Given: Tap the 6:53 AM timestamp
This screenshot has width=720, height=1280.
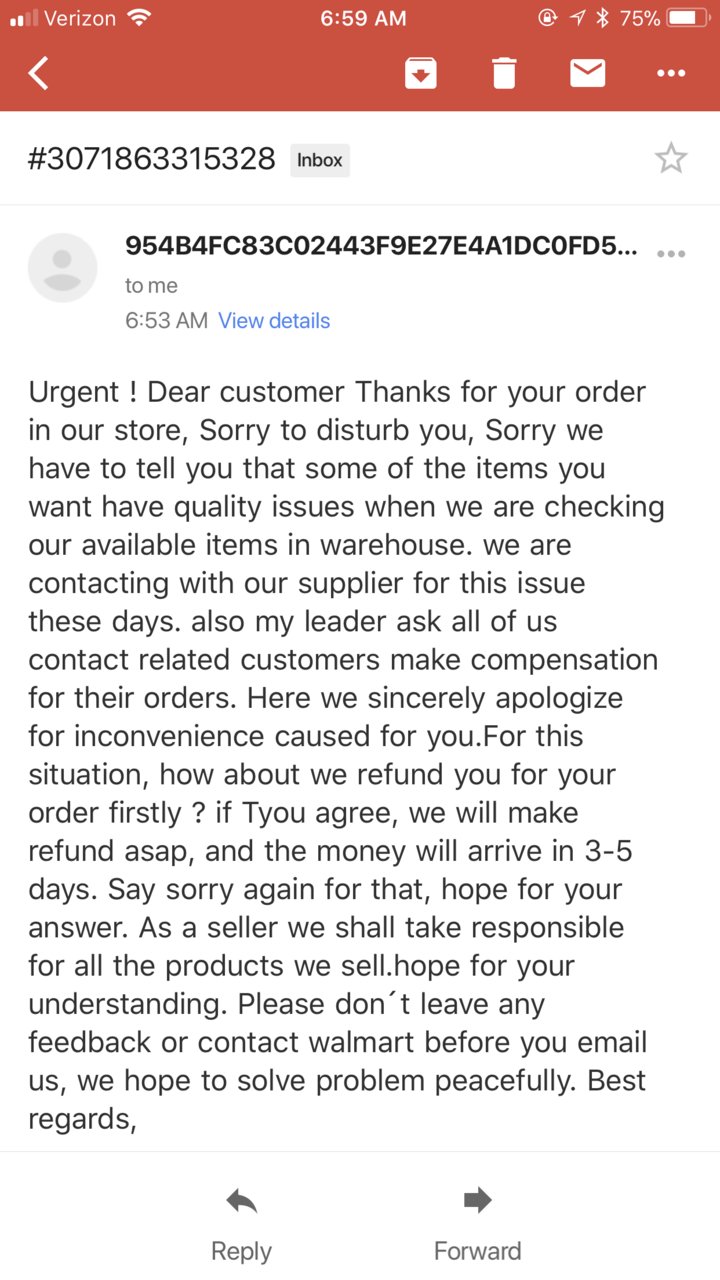Looking at the screenshot, I should 166,321.
